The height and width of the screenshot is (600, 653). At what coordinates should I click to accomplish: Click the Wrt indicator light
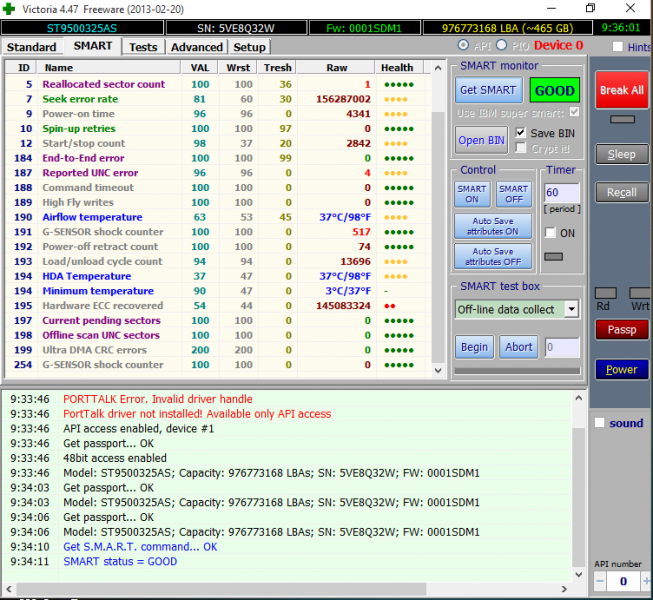[639, 292]
